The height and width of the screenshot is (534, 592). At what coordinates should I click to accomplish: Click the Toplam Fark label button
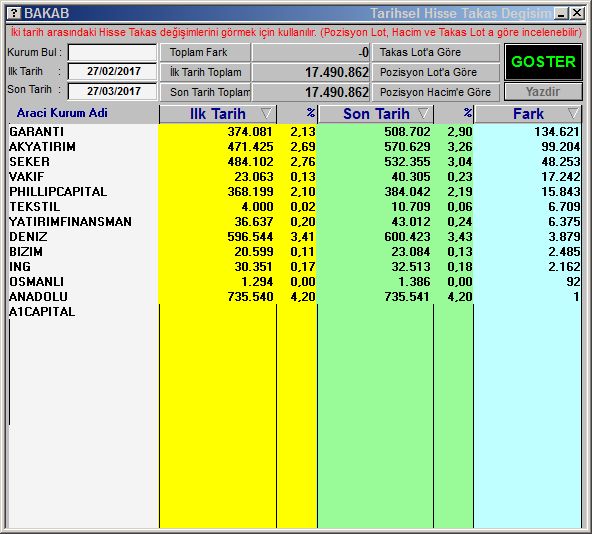[x=205, y=52]
